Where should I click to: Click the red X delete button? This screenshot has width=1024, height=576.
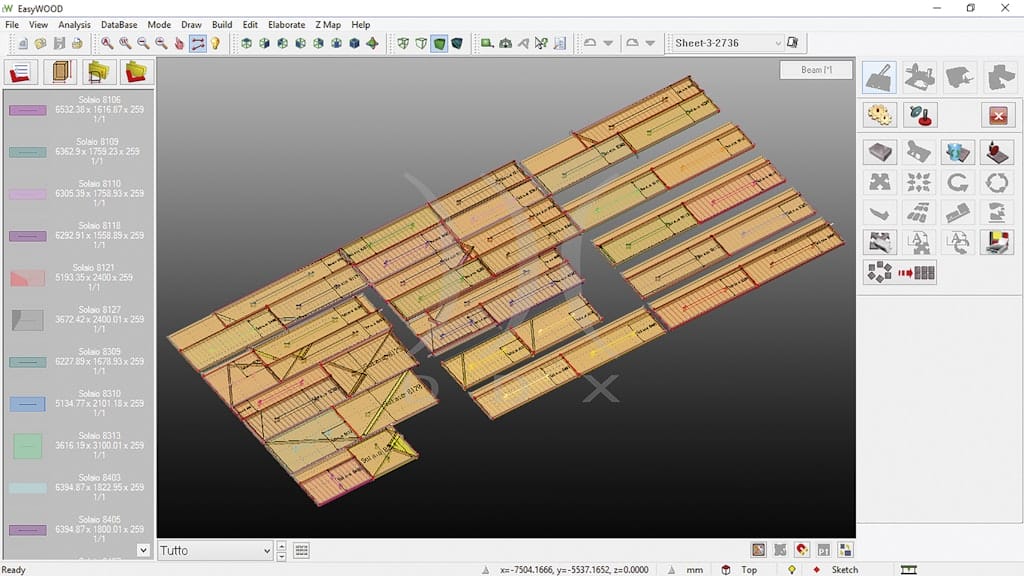tap(997, 115)
